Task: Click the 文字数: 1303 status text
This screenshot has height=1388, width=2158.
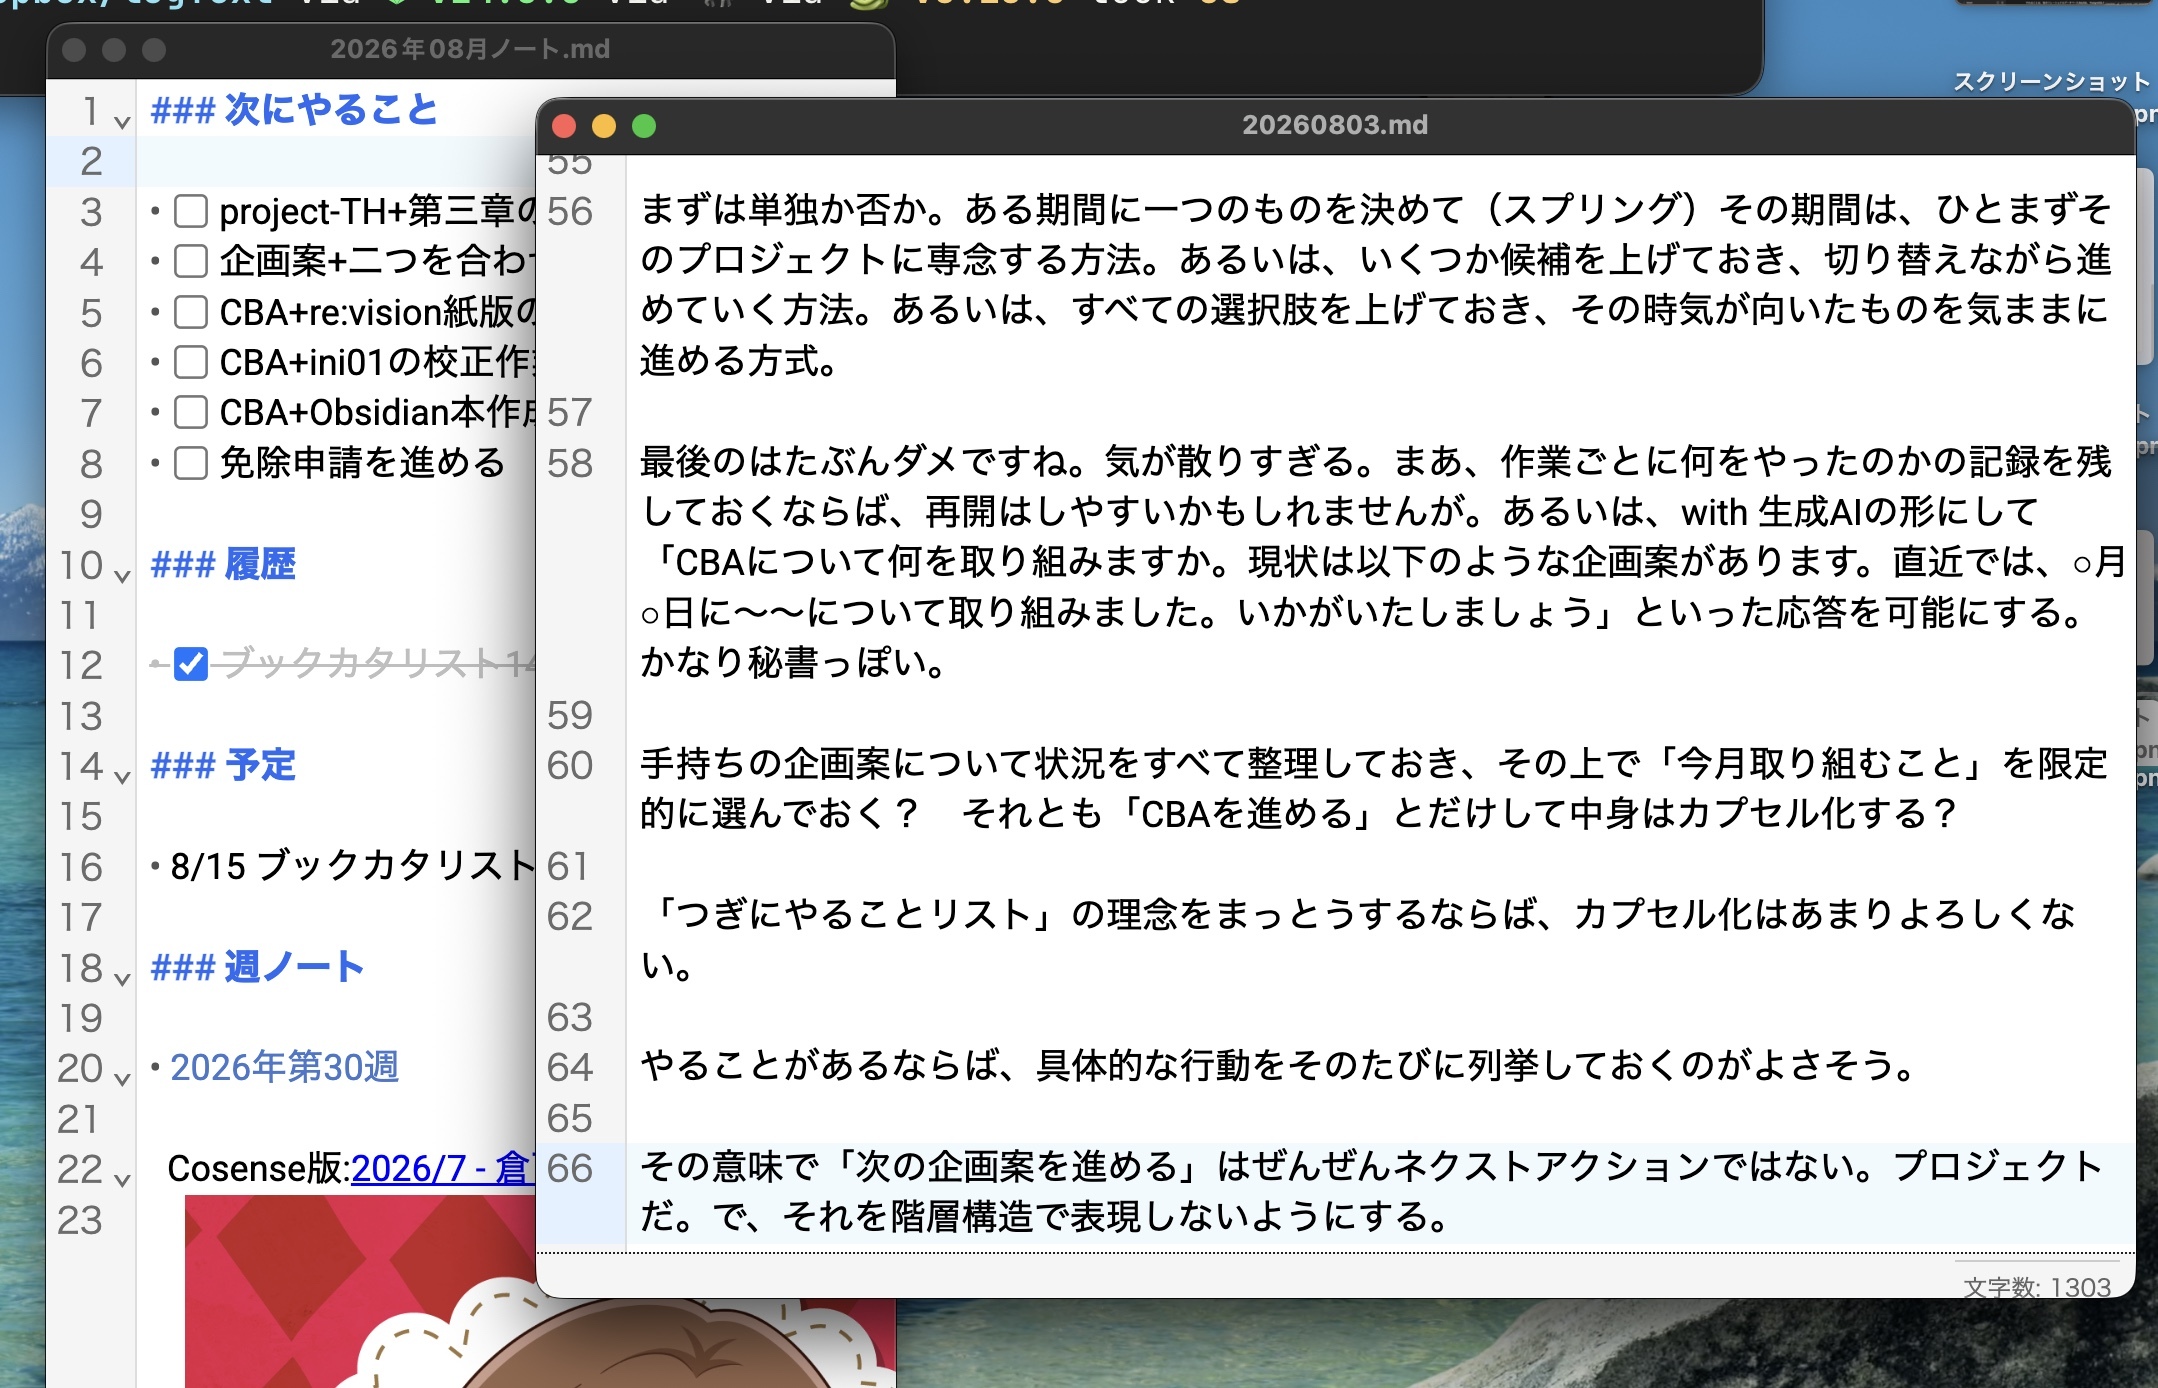Action: [x=2037, y=1286]
